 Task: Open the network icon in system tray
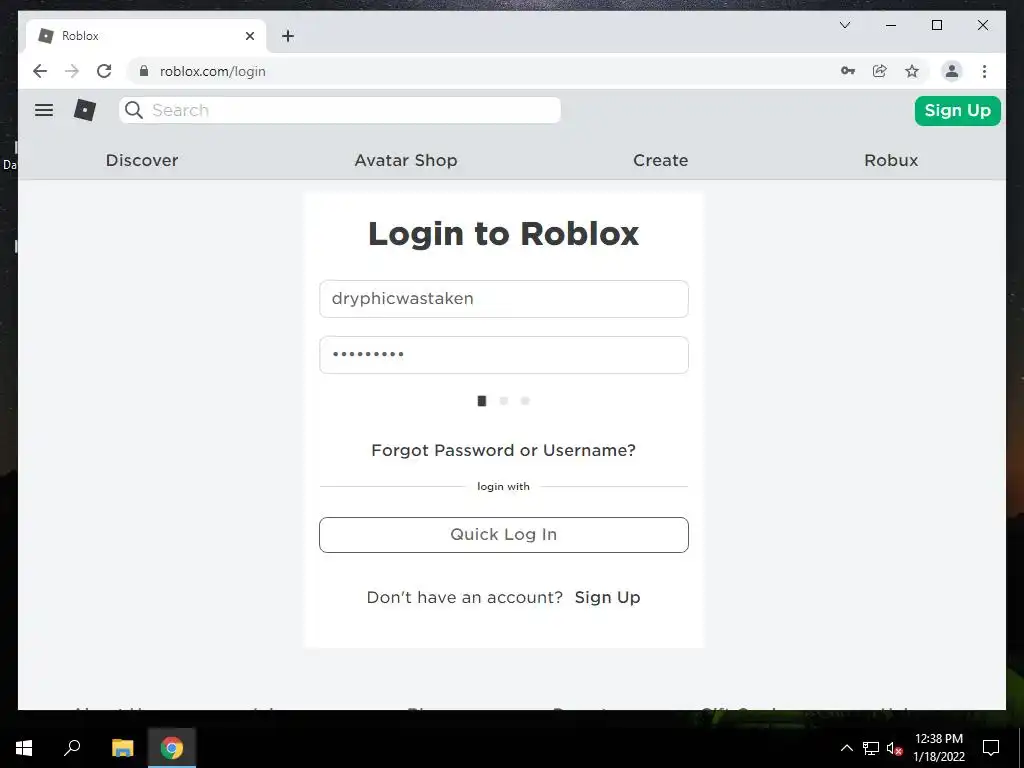[871, 748]
